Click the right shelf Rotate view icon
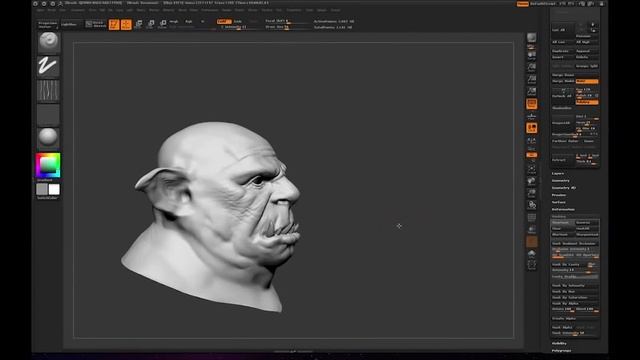The width and height of the screenshot is (640, 360). pyautogui.click(x=531, y=205)
